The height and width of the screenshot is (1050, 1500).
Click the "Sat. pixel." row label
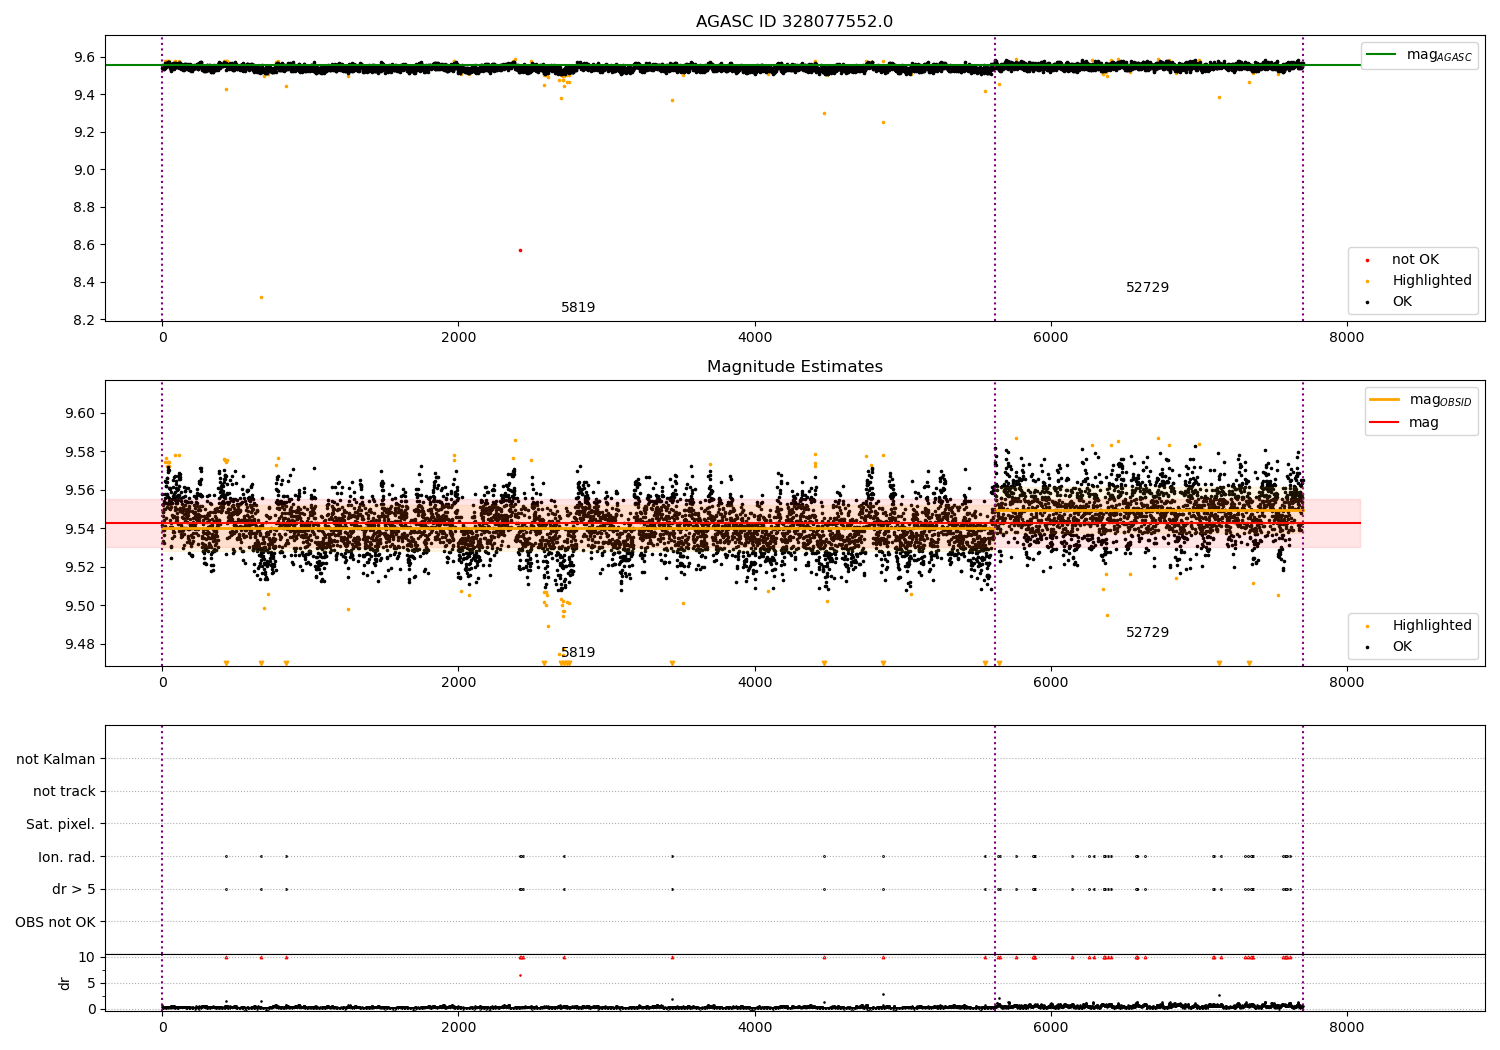pos(61,825)
